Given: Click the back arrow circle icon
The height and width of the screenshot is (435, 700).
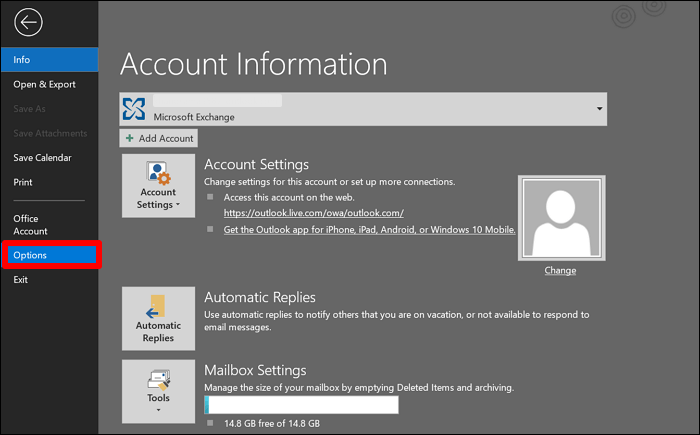Looking at the screenshot, I should pos(28,23).
